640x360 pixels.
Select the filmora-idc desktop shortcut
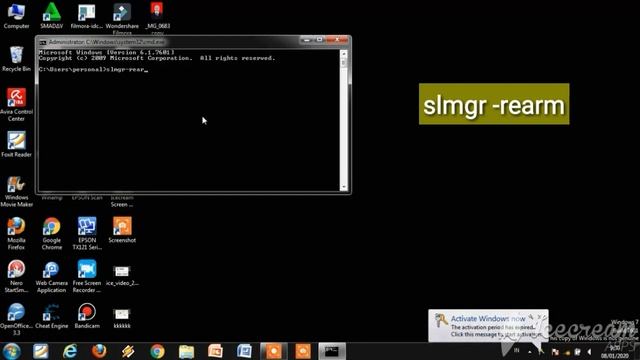[x=87, y=16]
